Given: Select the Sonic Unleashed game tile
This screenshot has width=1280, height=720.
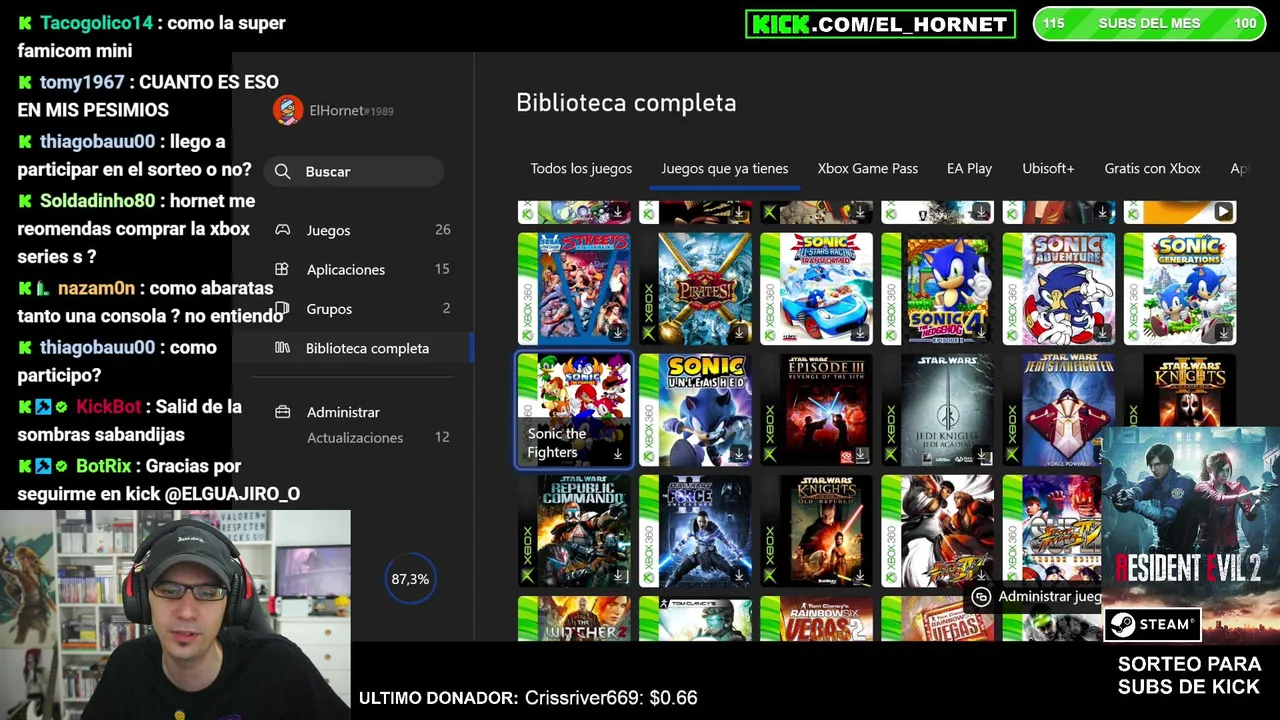Looking at the screenshot, I should click(x=695, y=410).
